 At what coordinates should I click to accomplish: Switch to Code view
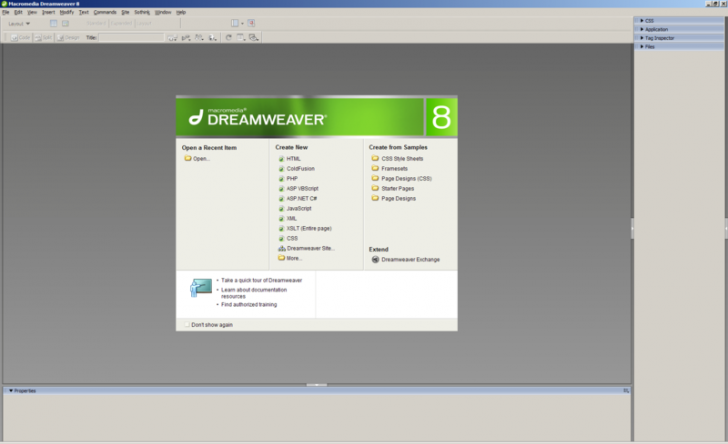(x=20, y=38)
